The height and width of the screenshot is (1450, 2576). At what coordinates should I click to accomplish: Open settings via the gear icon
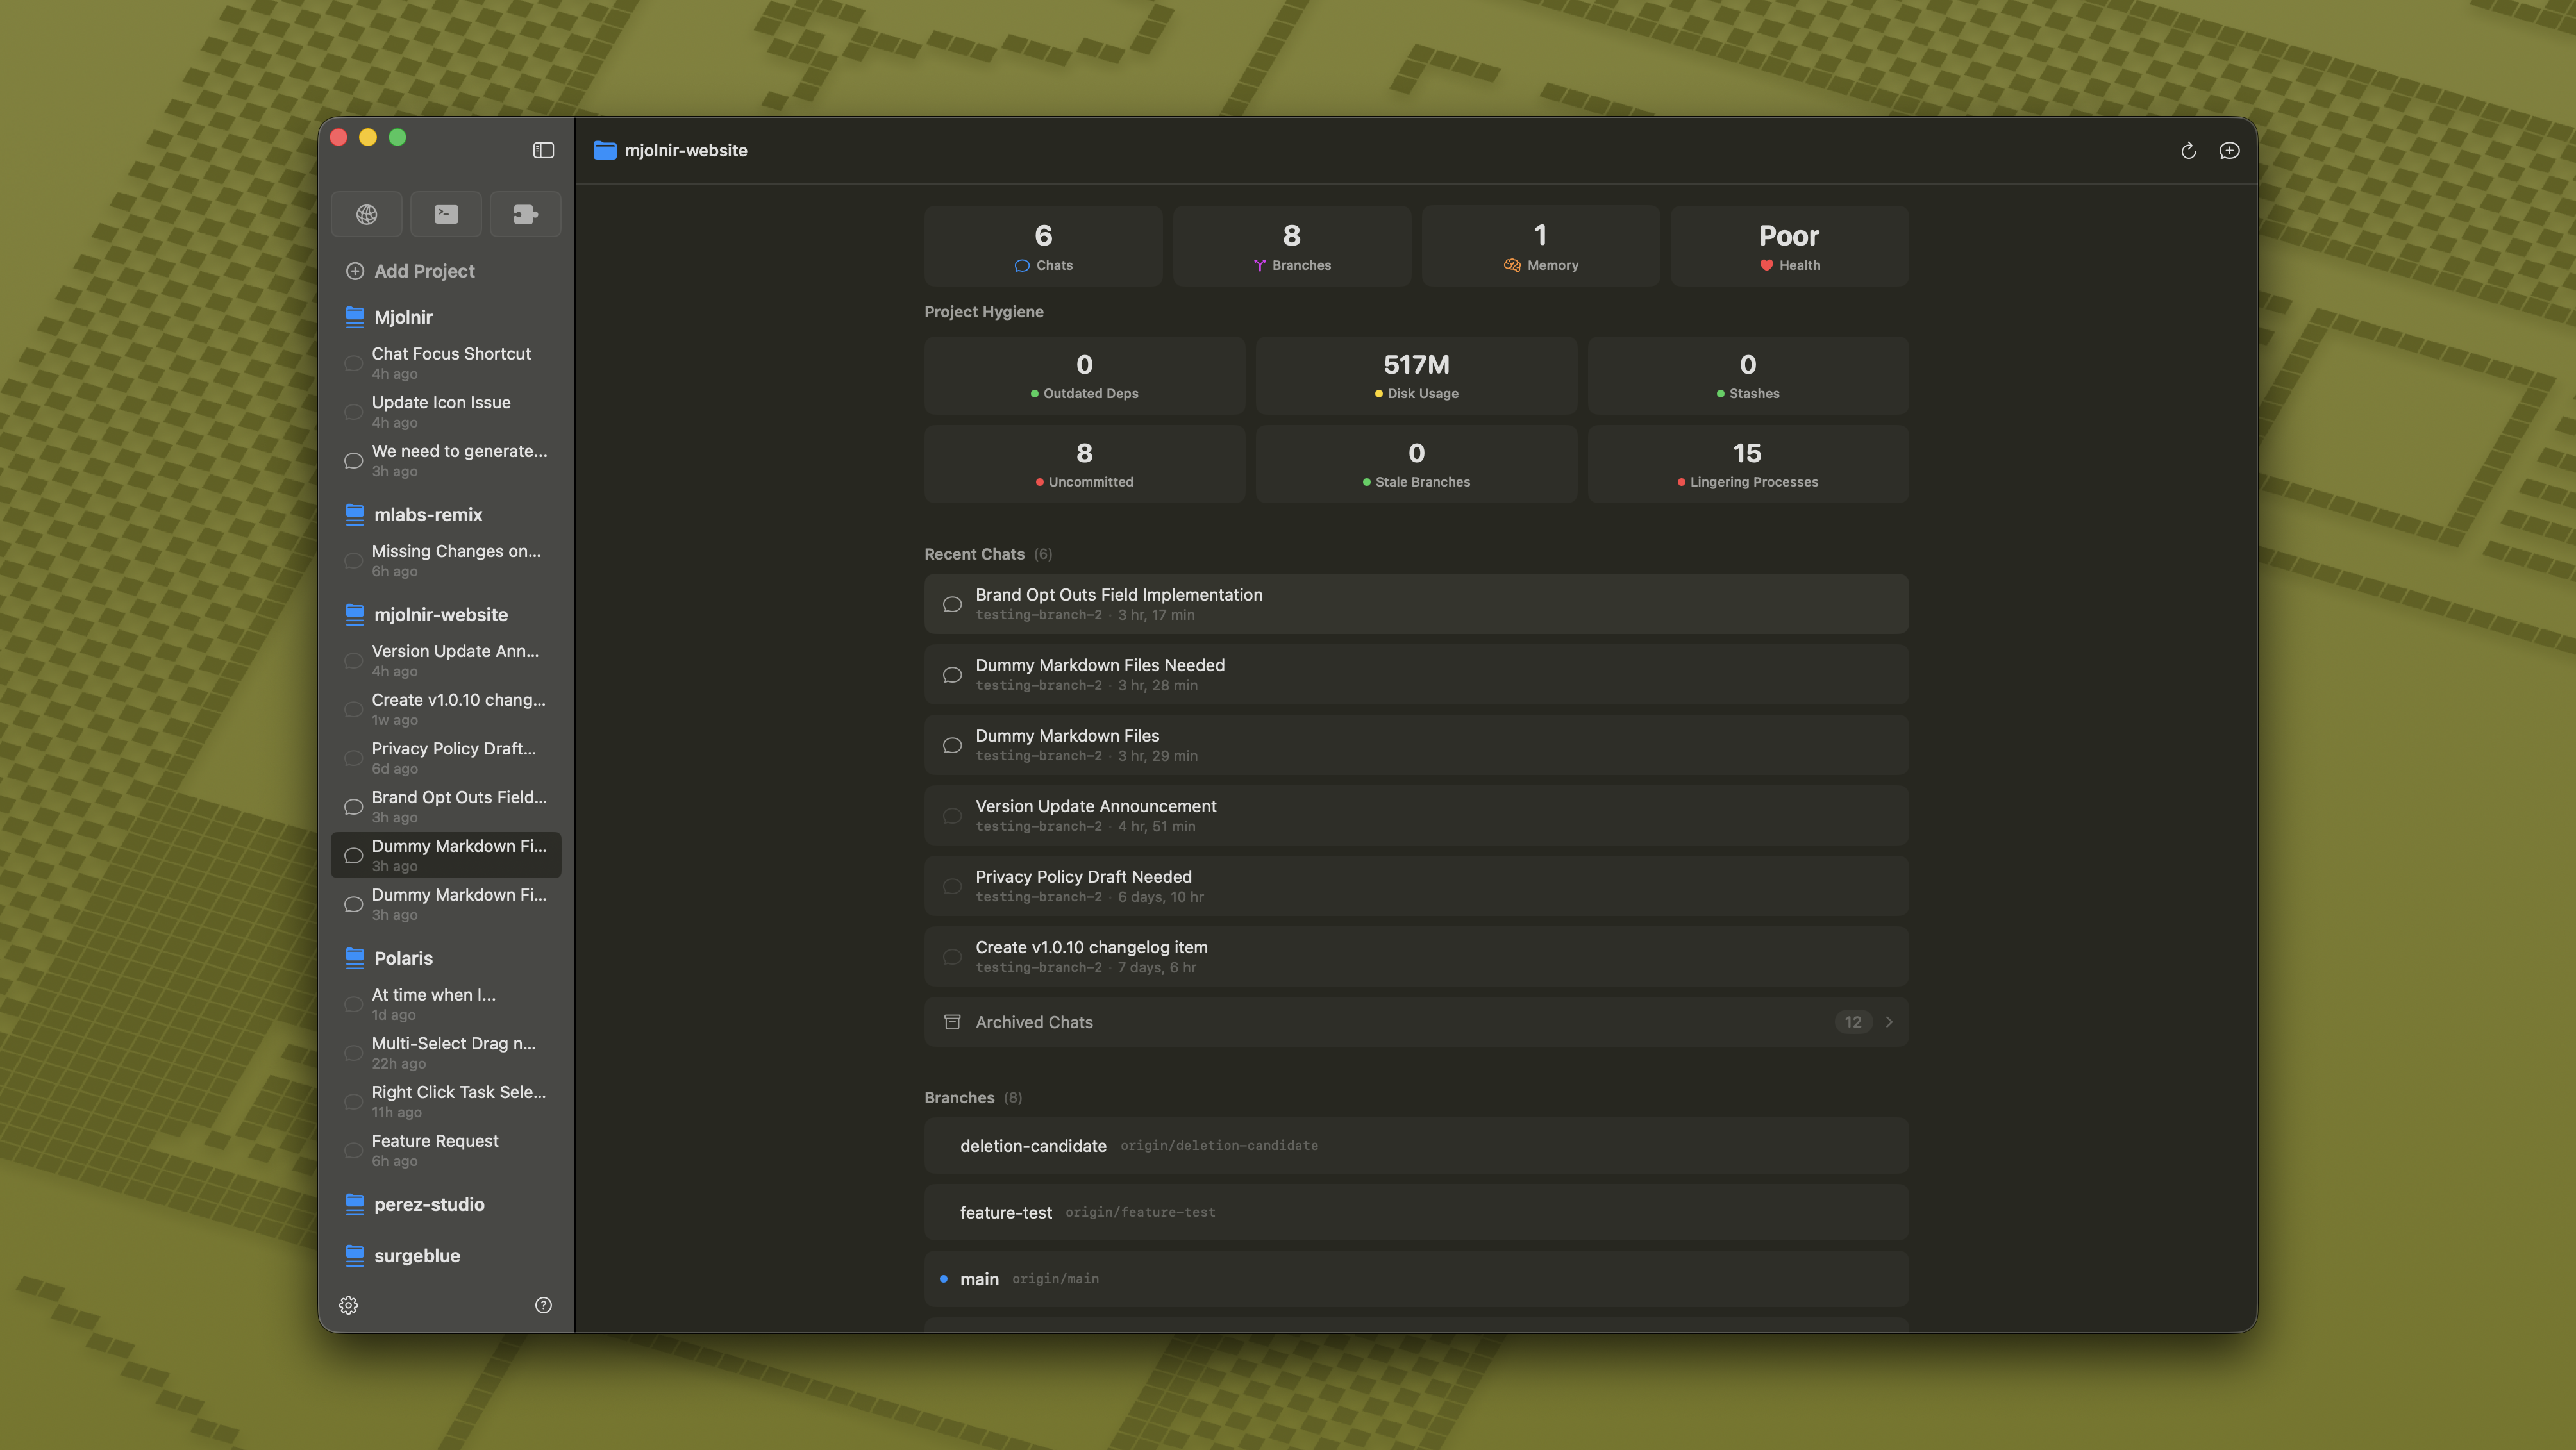349,1305
